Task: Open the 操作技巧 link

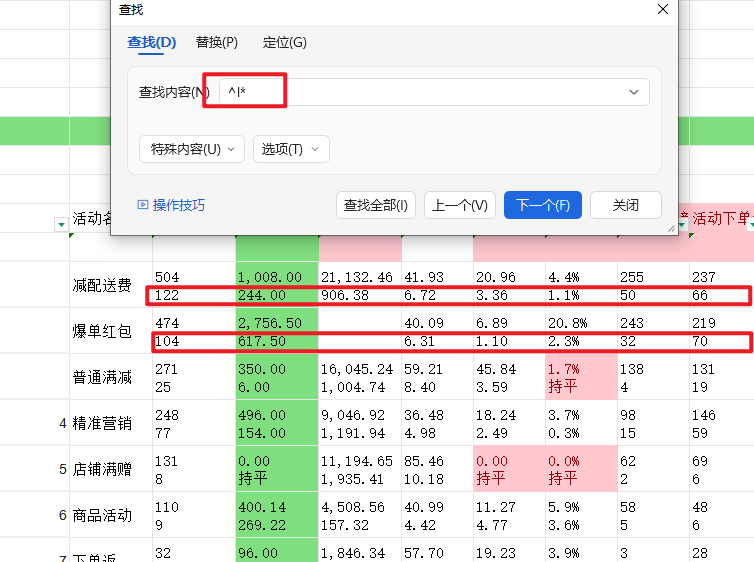Action: click(x=171, y=205)
